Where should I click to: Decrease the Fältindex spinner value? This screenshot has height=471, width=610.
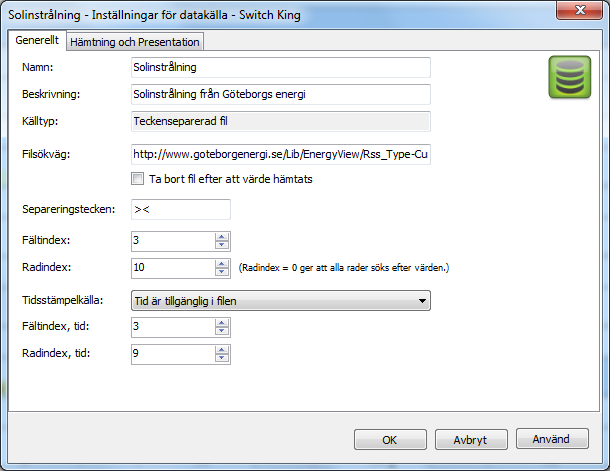pos(221,245)
